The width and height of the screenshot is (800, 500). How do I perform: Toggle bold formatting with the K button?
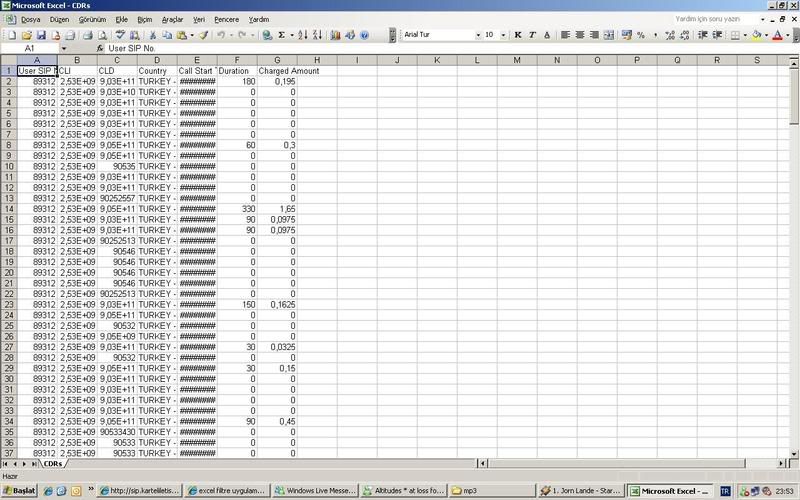coord(518,35)
